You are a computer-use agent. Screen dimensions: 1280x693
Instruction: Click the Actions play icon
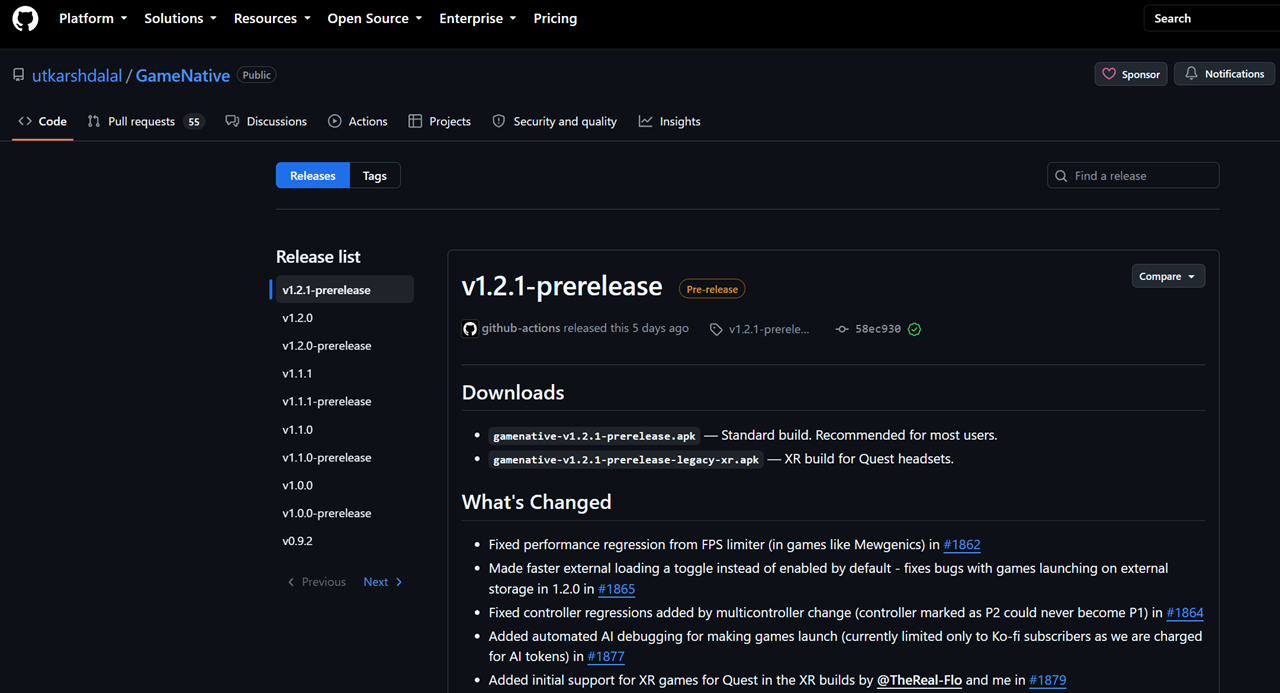tap(335, 121)
